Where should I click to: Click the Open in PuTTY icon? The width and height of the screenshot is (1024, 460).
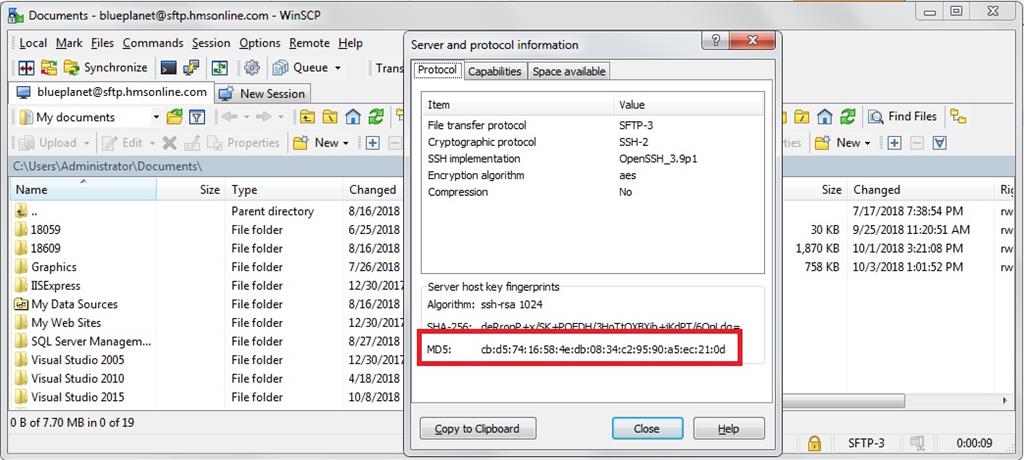(191, 67)
